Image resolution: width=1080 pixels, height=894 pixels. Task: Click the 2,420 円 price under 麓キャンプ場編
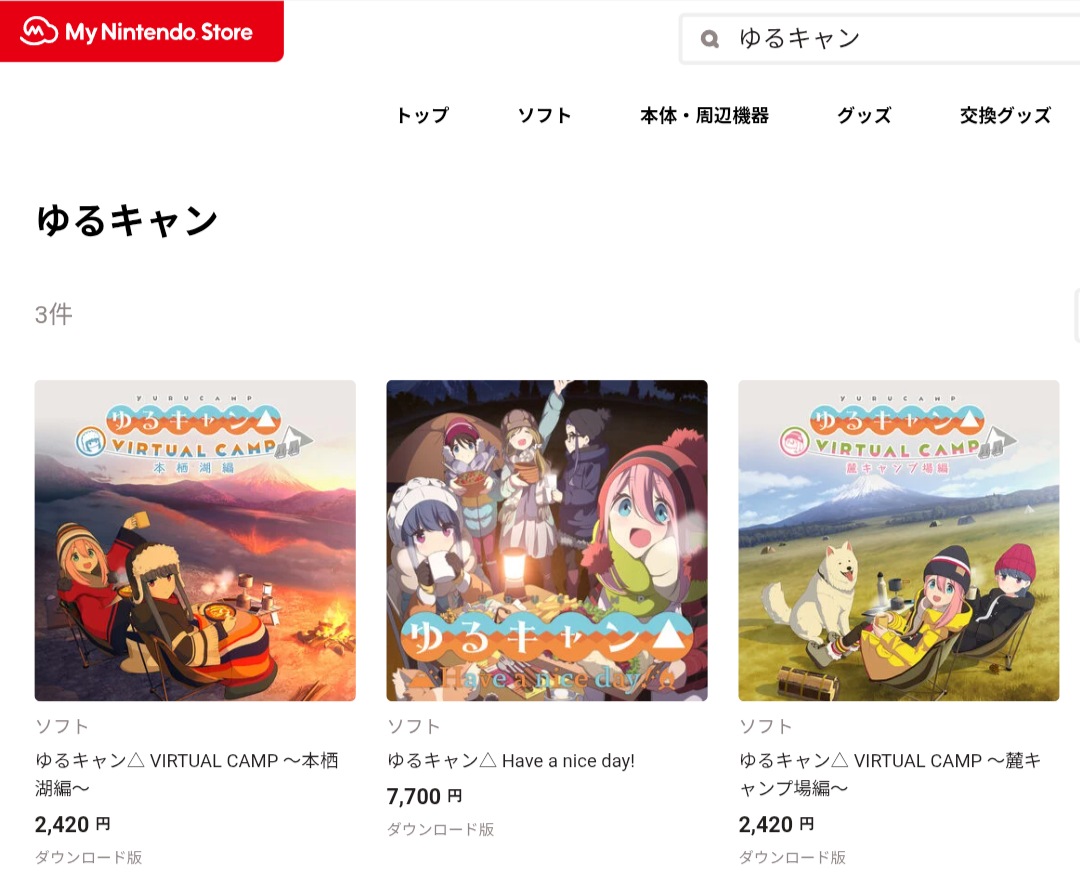(776, 824)
